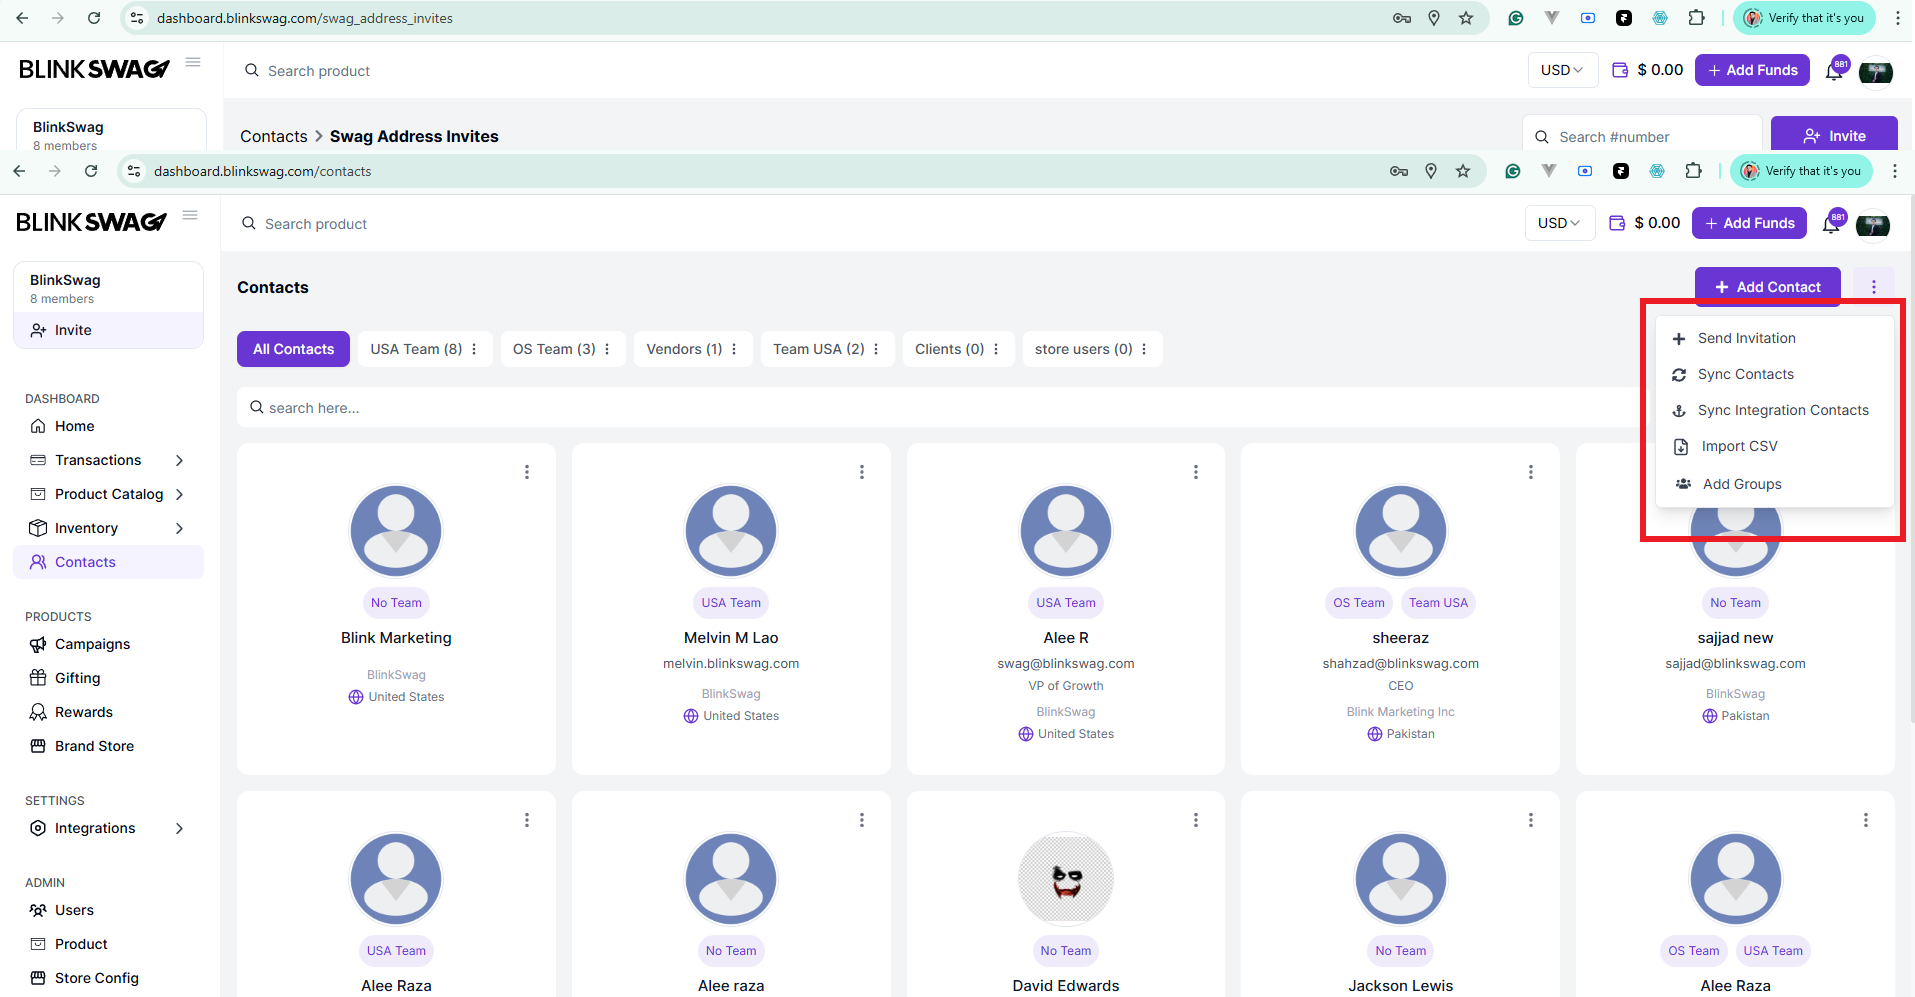Open kebab menu on Alee R card
Screen dimensions: 1915x997
tap(1196, 472)
